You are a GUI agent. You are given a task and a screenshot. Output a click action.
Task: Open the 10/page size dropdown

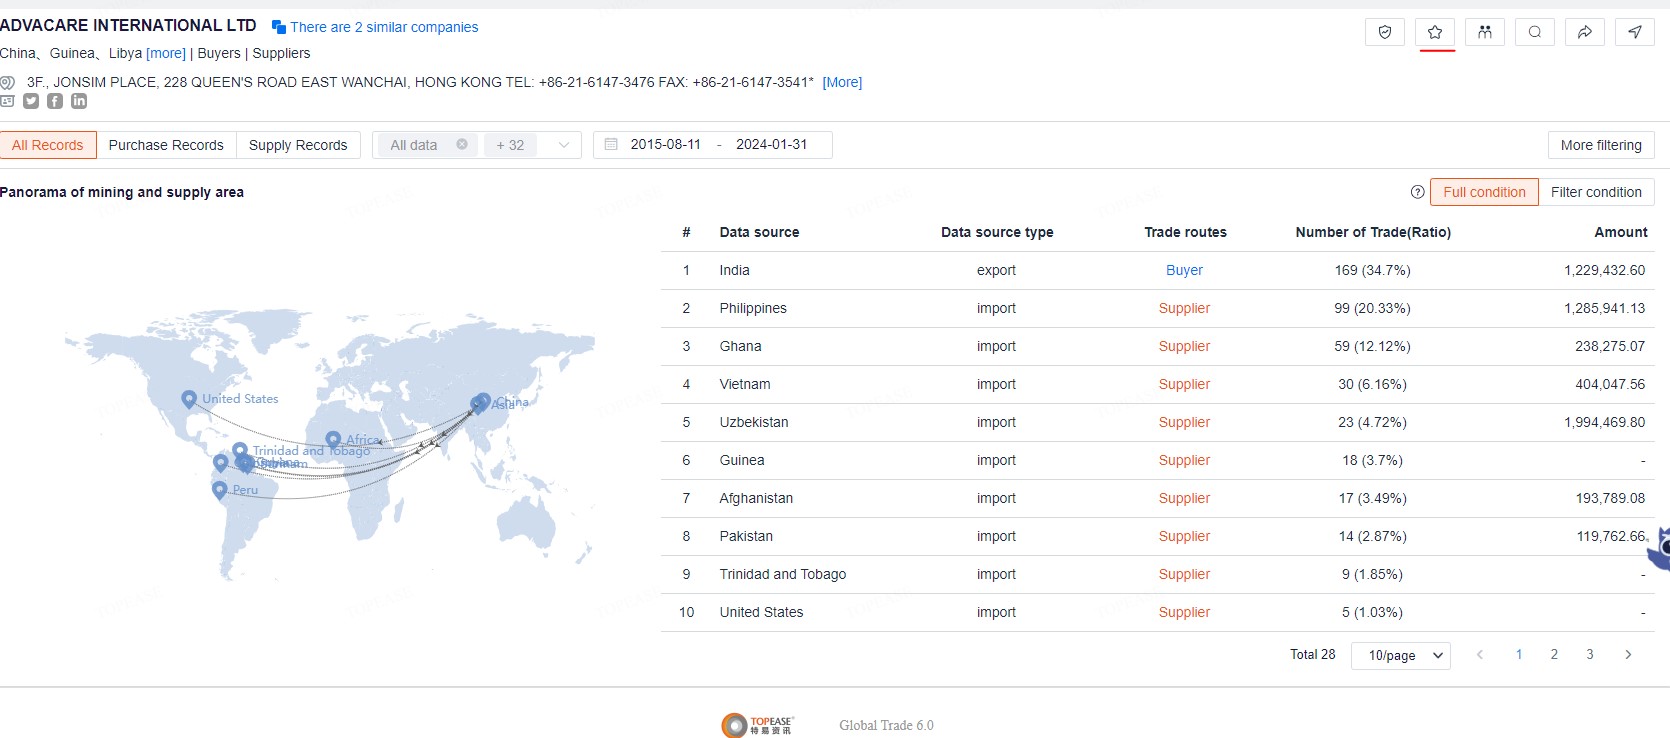click(x=1401, y=655)
